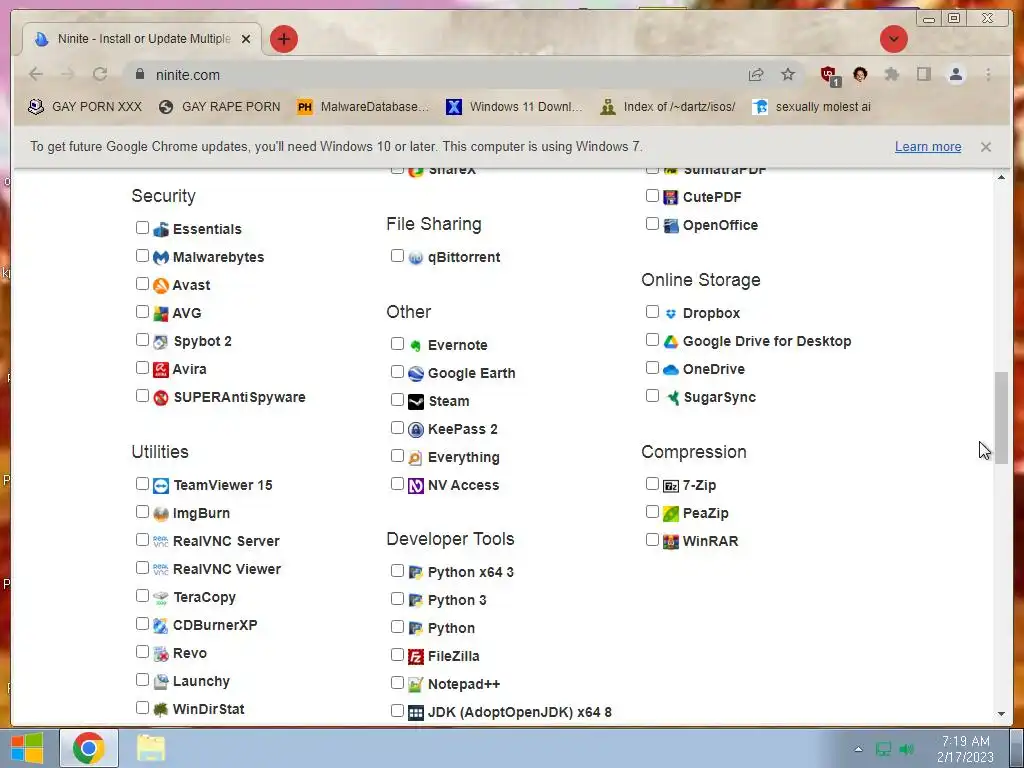Click the WinRAR icon

pos(671,542)
